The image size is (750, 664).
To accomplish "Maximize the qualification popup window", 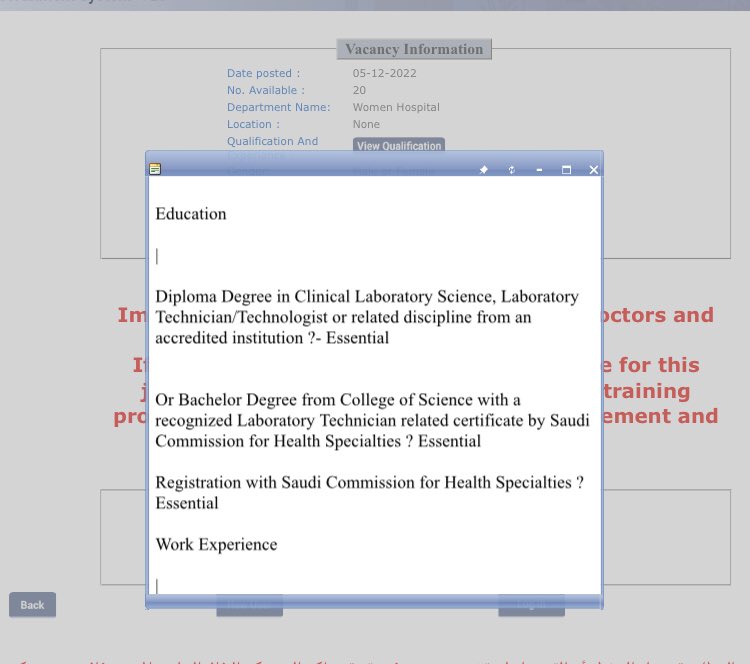I will (566, 170).
